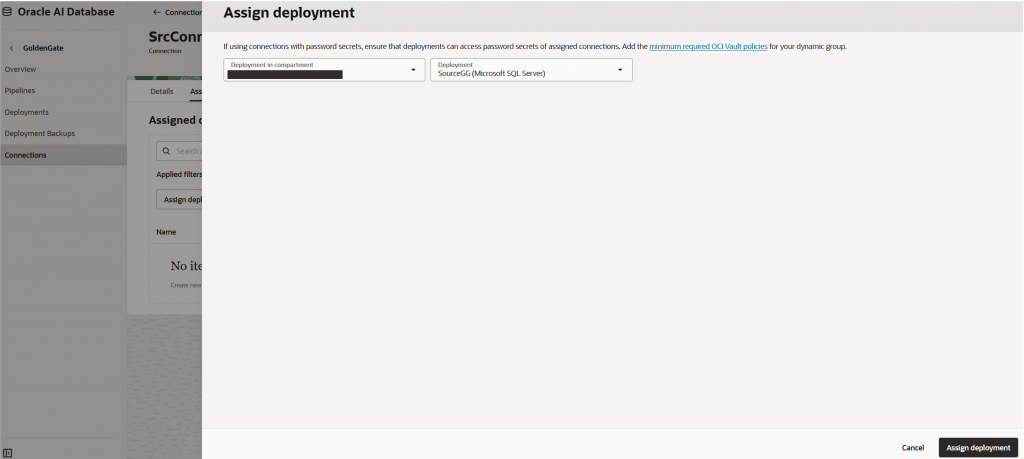
Task: Open Deployment Backups in the sidebar
Action: [x=40, y=133]
